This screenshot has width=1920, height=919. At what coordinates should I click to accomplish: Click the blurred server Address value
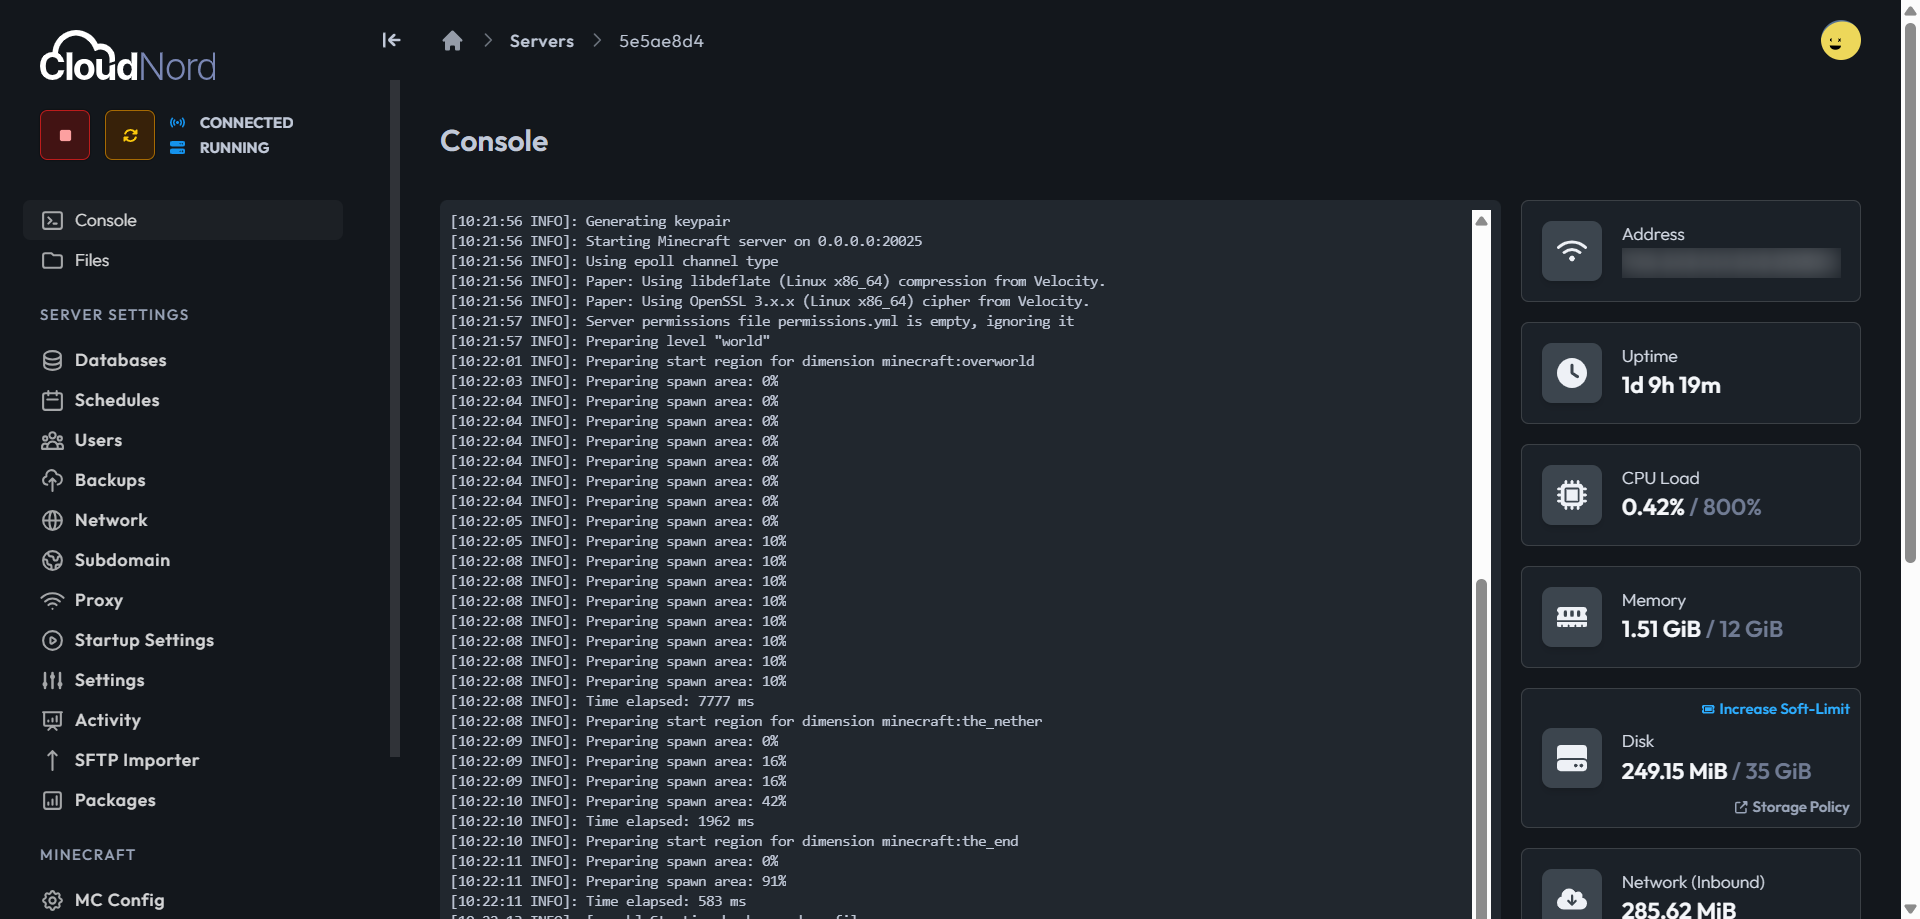click(1731, 263)
